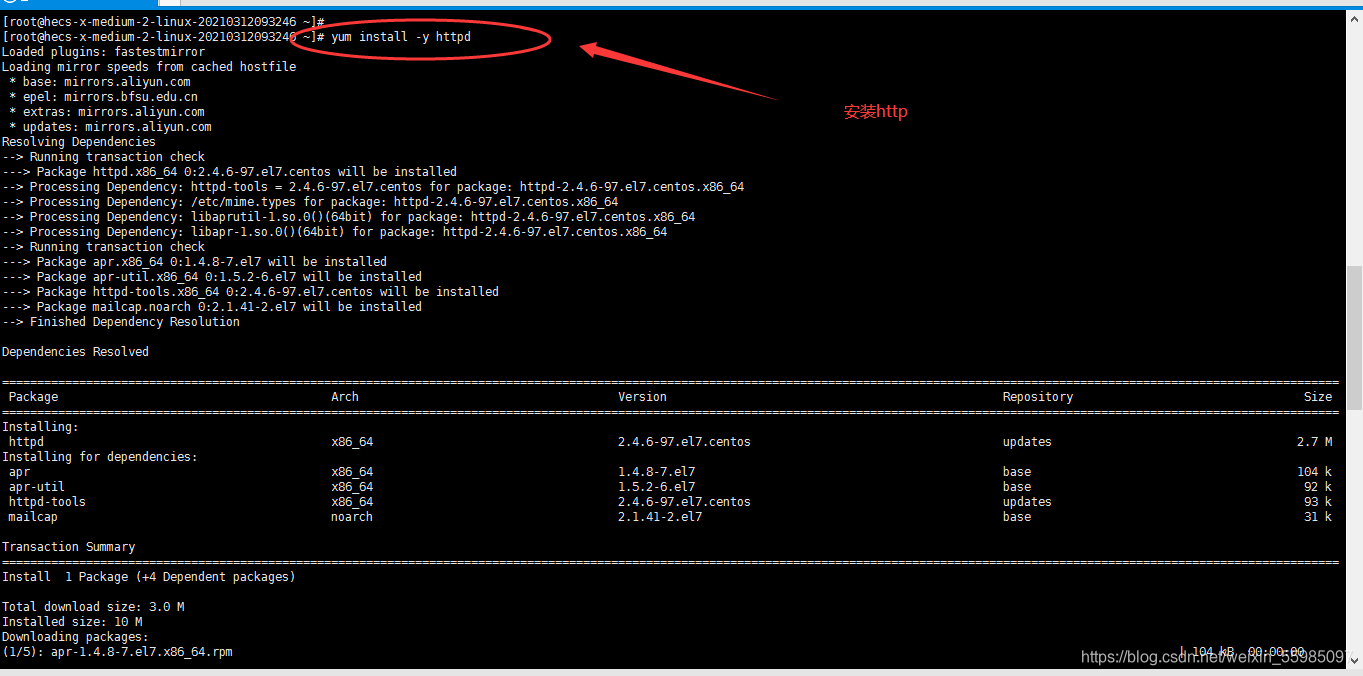This screenshot has height=676, width=1363.
Task: Click the scrollbar up arrow
Action: 1355,19
